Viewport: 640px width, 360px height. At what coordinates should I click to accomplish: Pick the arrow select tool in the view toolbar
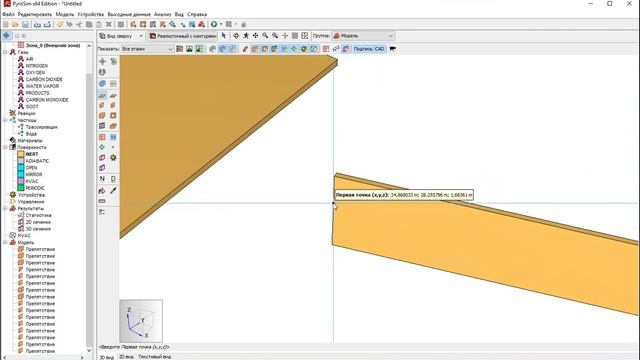[x=224, y=36]
